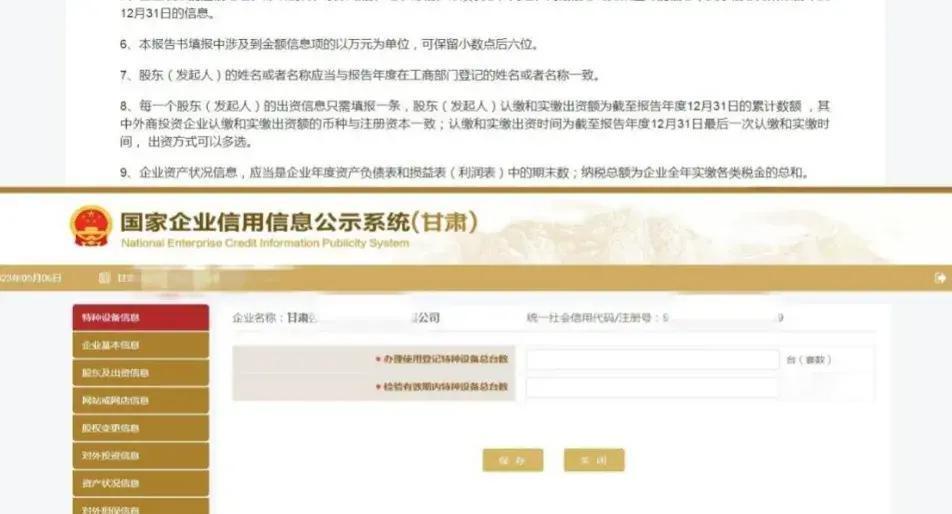Select 资产状况信息 sidebar item
Image resolution: width=952 pixels, height=514 pixels.
(x=141, y=483)
